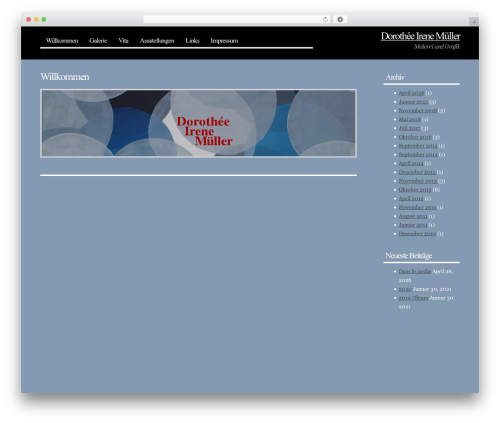The width and height of the screenshot is (500, 423).
Task: Open the November 2018 archive
Action: (x=418, y=111)
